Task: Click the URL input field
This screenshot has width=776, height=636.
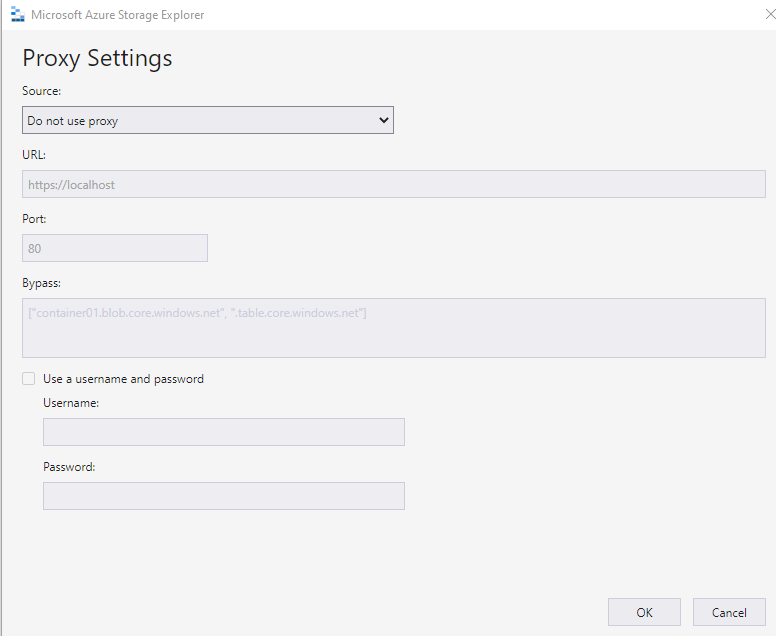Action: pyautogui.click(x=393, y=184)
